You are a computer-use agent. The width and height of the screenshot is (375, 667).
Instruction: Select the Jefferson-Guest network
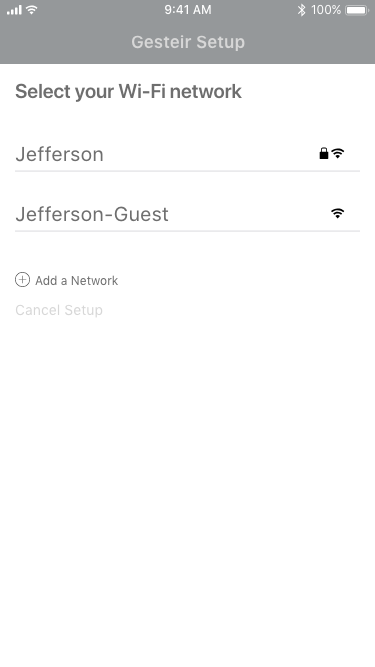tap(188, 214)
